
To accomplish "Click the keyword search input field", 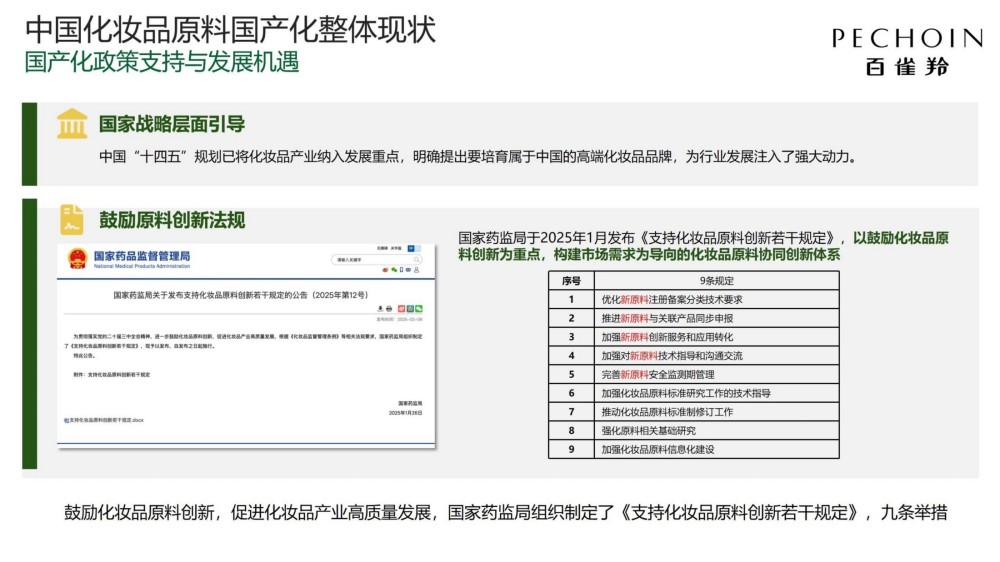I will click(370, 260).
